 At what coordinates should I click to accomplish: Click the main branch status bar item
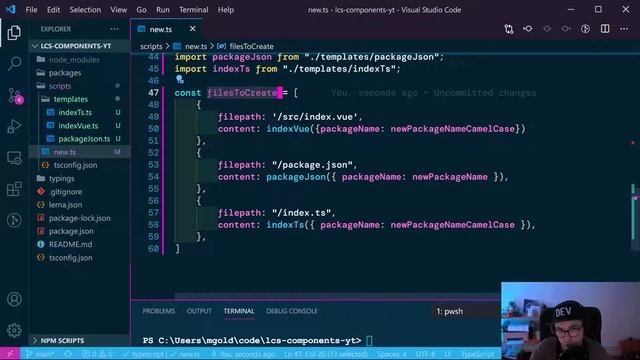click(40, 354)
